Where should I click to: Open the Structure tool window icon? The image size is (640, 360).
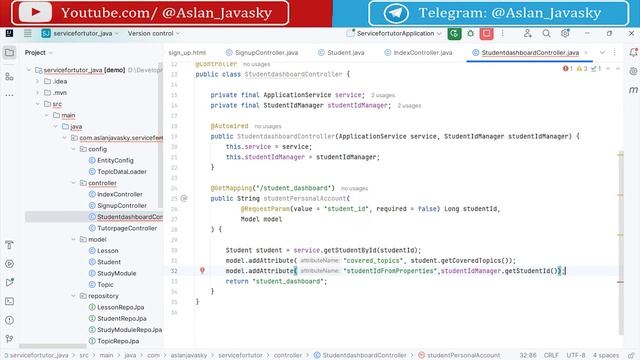(x=9, y=76)
